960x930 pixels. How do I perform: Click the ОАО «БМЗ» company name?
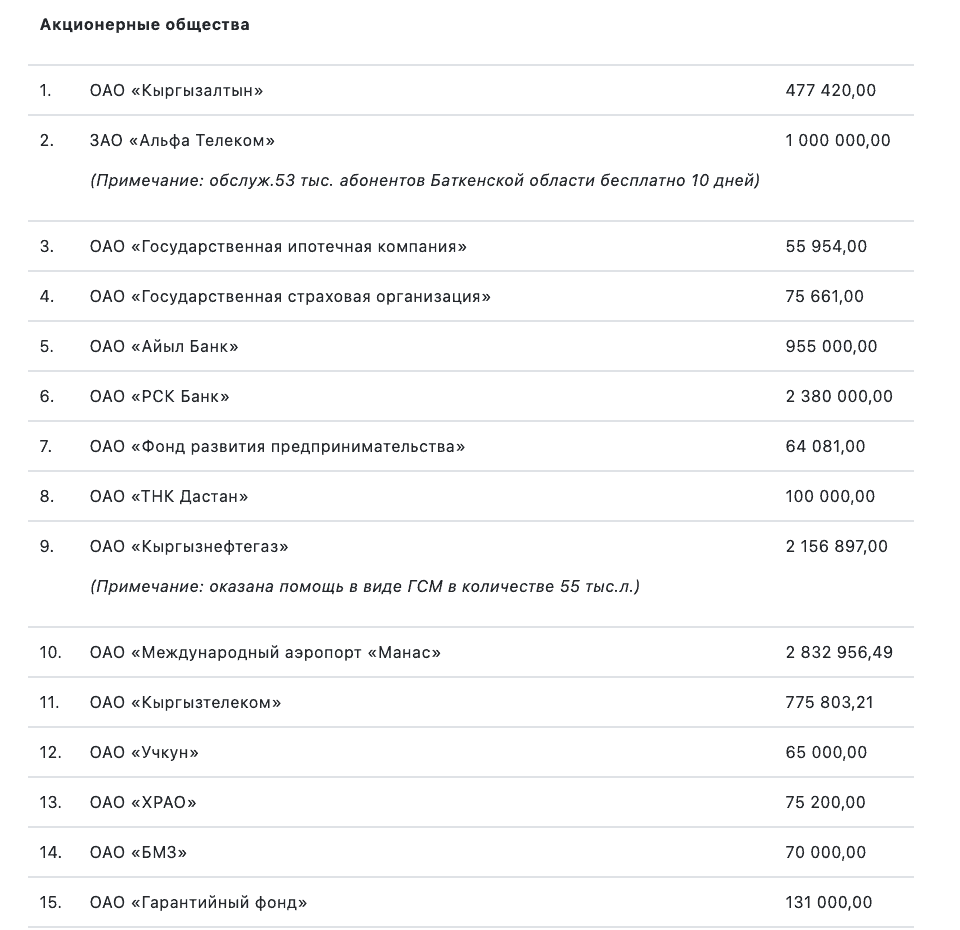click(x=138, y=853)
